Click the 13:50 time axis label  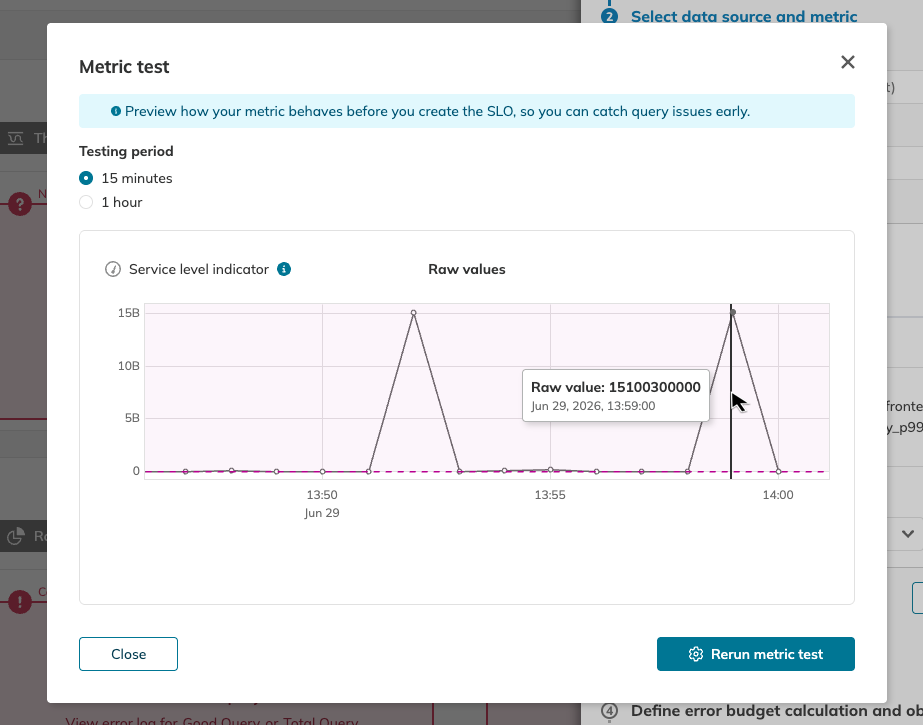(x=322, y=495)
